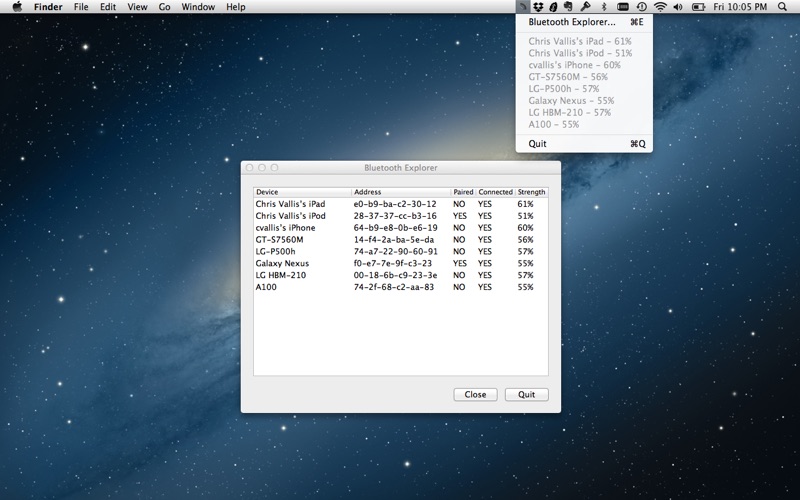Image resolution: width=800 pixels, height=500 pixels.
Task: Open Spotlight search magnifier
Action: [782, 7]
